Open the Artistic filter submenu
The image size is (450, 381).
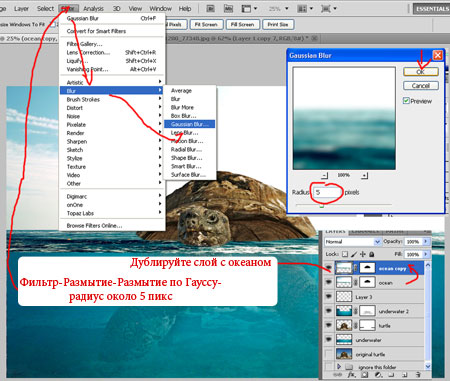[112, 82]
